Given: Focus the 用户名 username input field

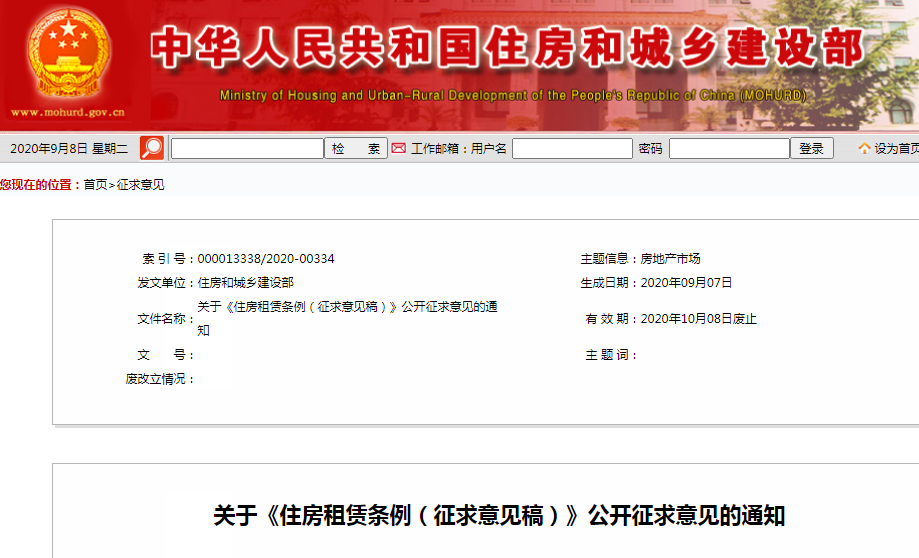Looking at the screenshot, I should click(572, 148).
